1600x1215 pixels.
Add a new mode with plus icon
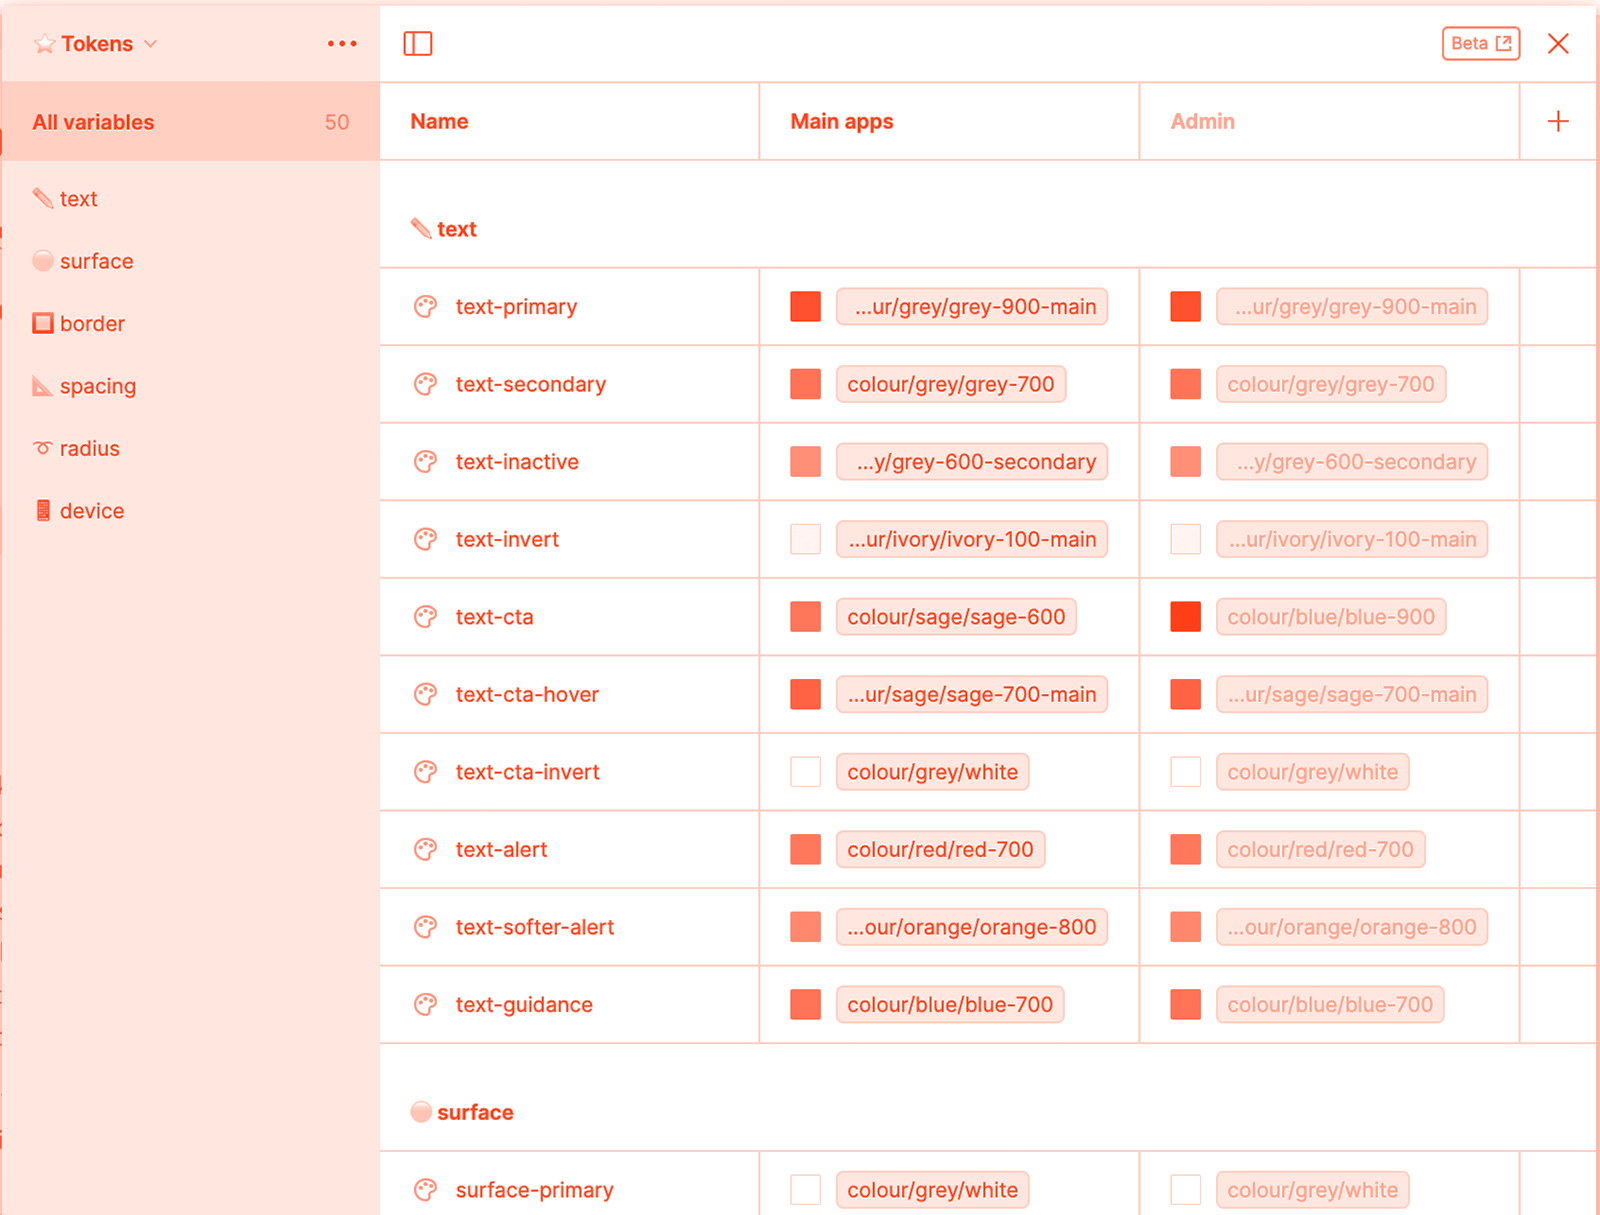(x=1557, y=122)
